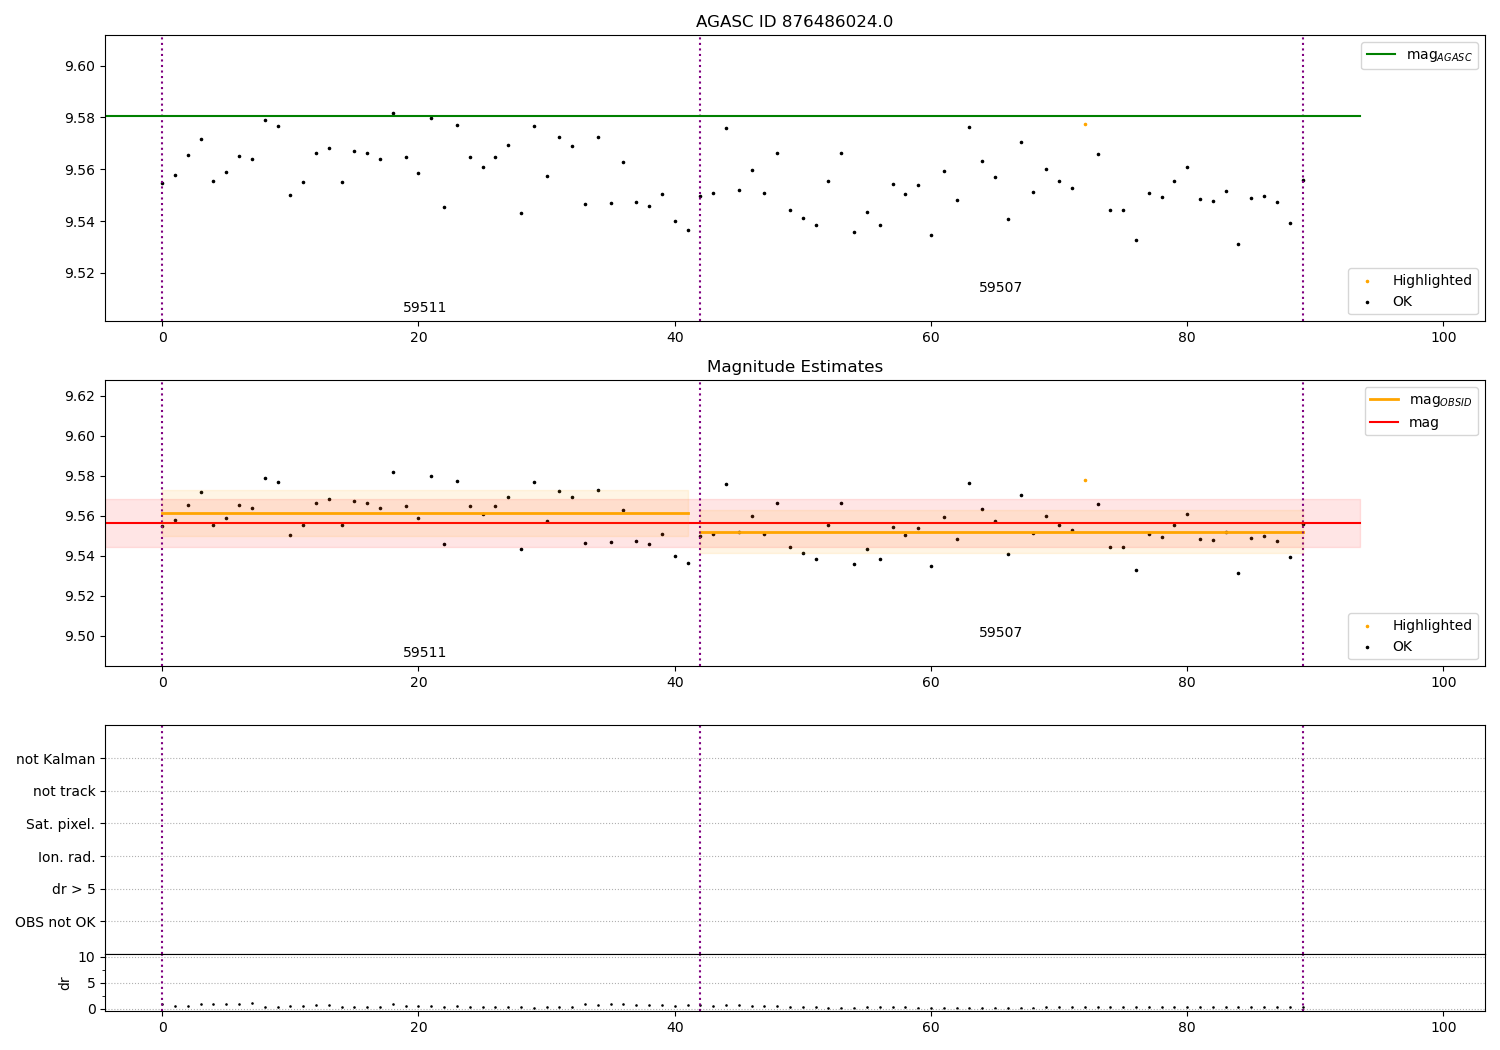Click the 9.60 tick in the top plot
This screenshot has width=1500, height=1050.
pos(79,66)
